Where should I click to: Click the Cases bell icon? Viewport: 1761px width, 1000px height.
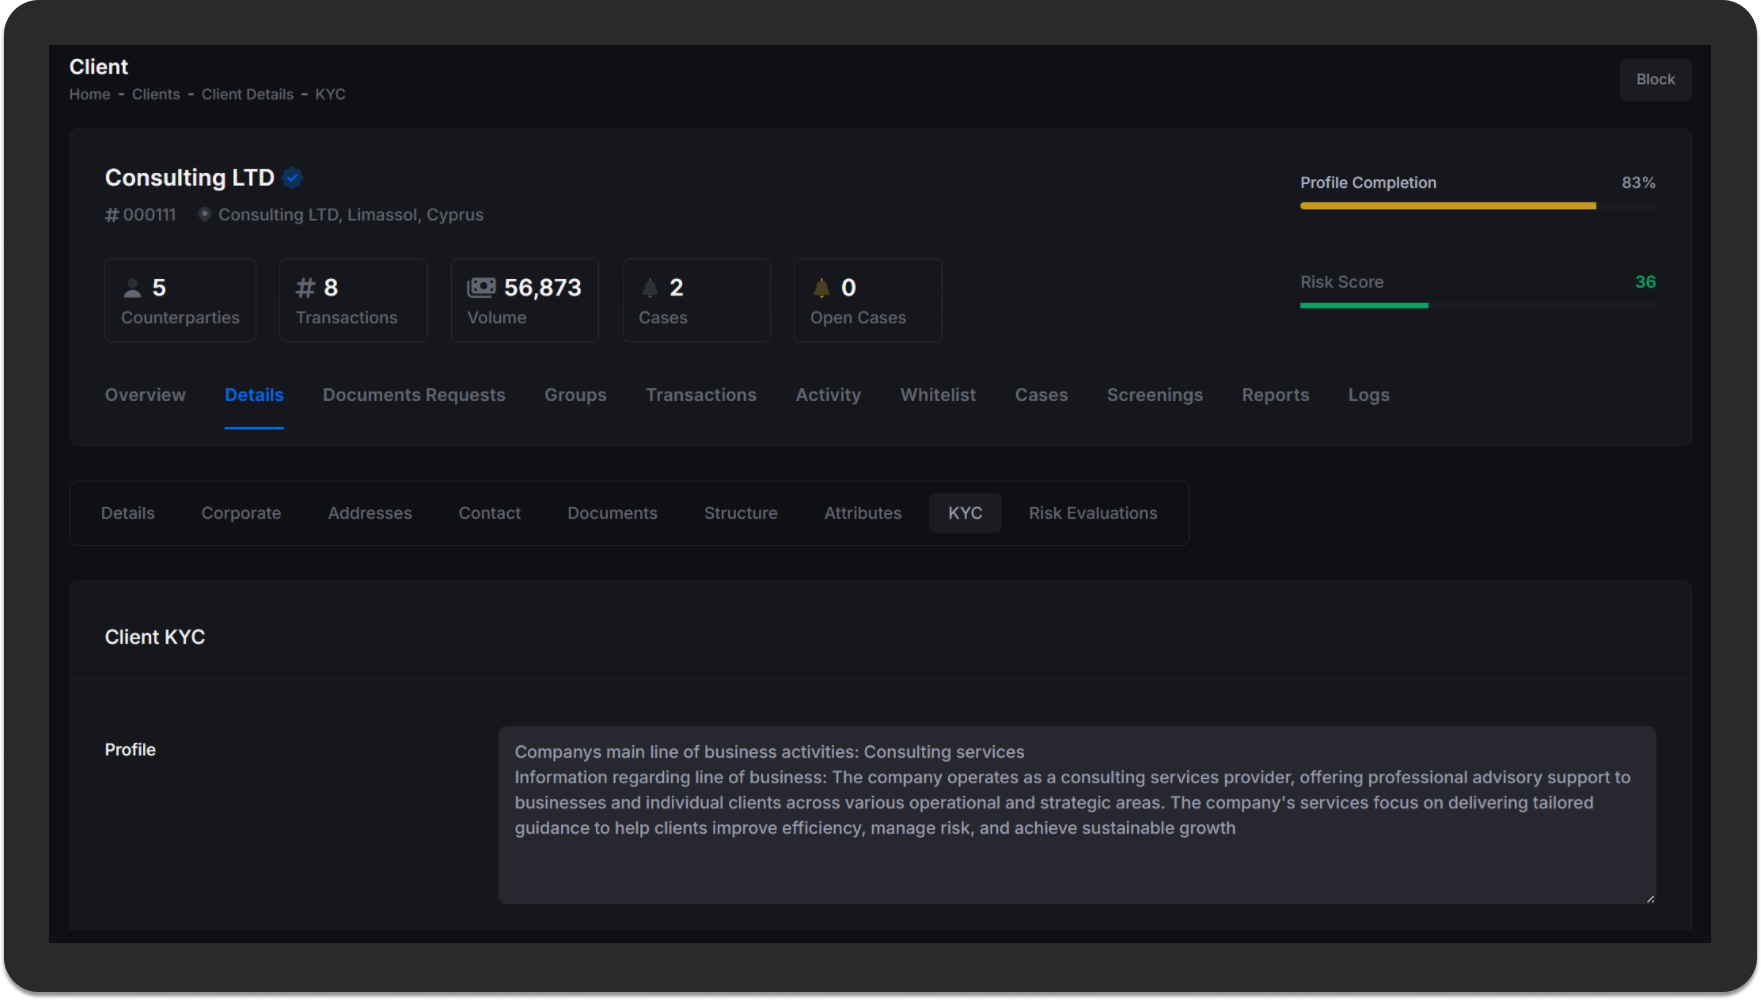(650, 288)
